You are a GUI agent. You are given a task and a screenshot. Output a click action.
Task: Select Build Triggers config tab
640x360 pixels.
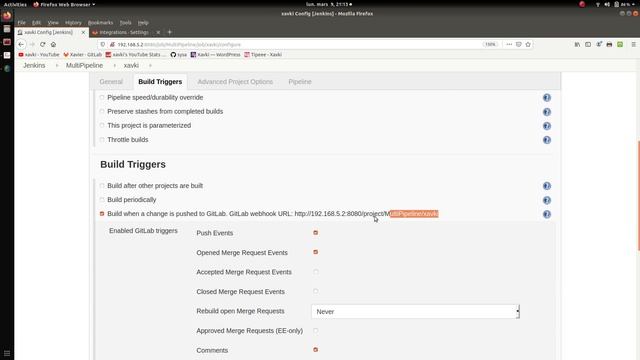(x=160, y=82)
